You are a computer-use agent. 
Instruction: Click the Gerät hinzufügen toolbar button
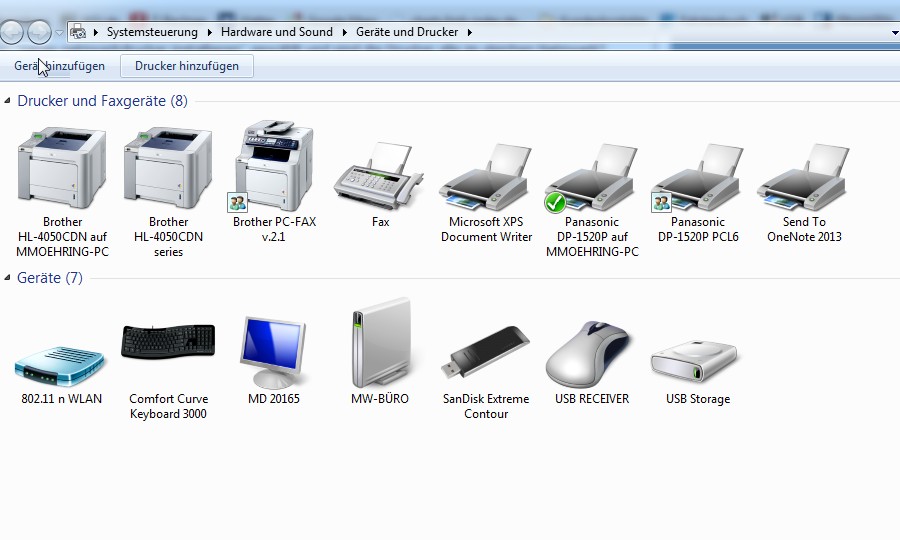click(x=60, y=66)
